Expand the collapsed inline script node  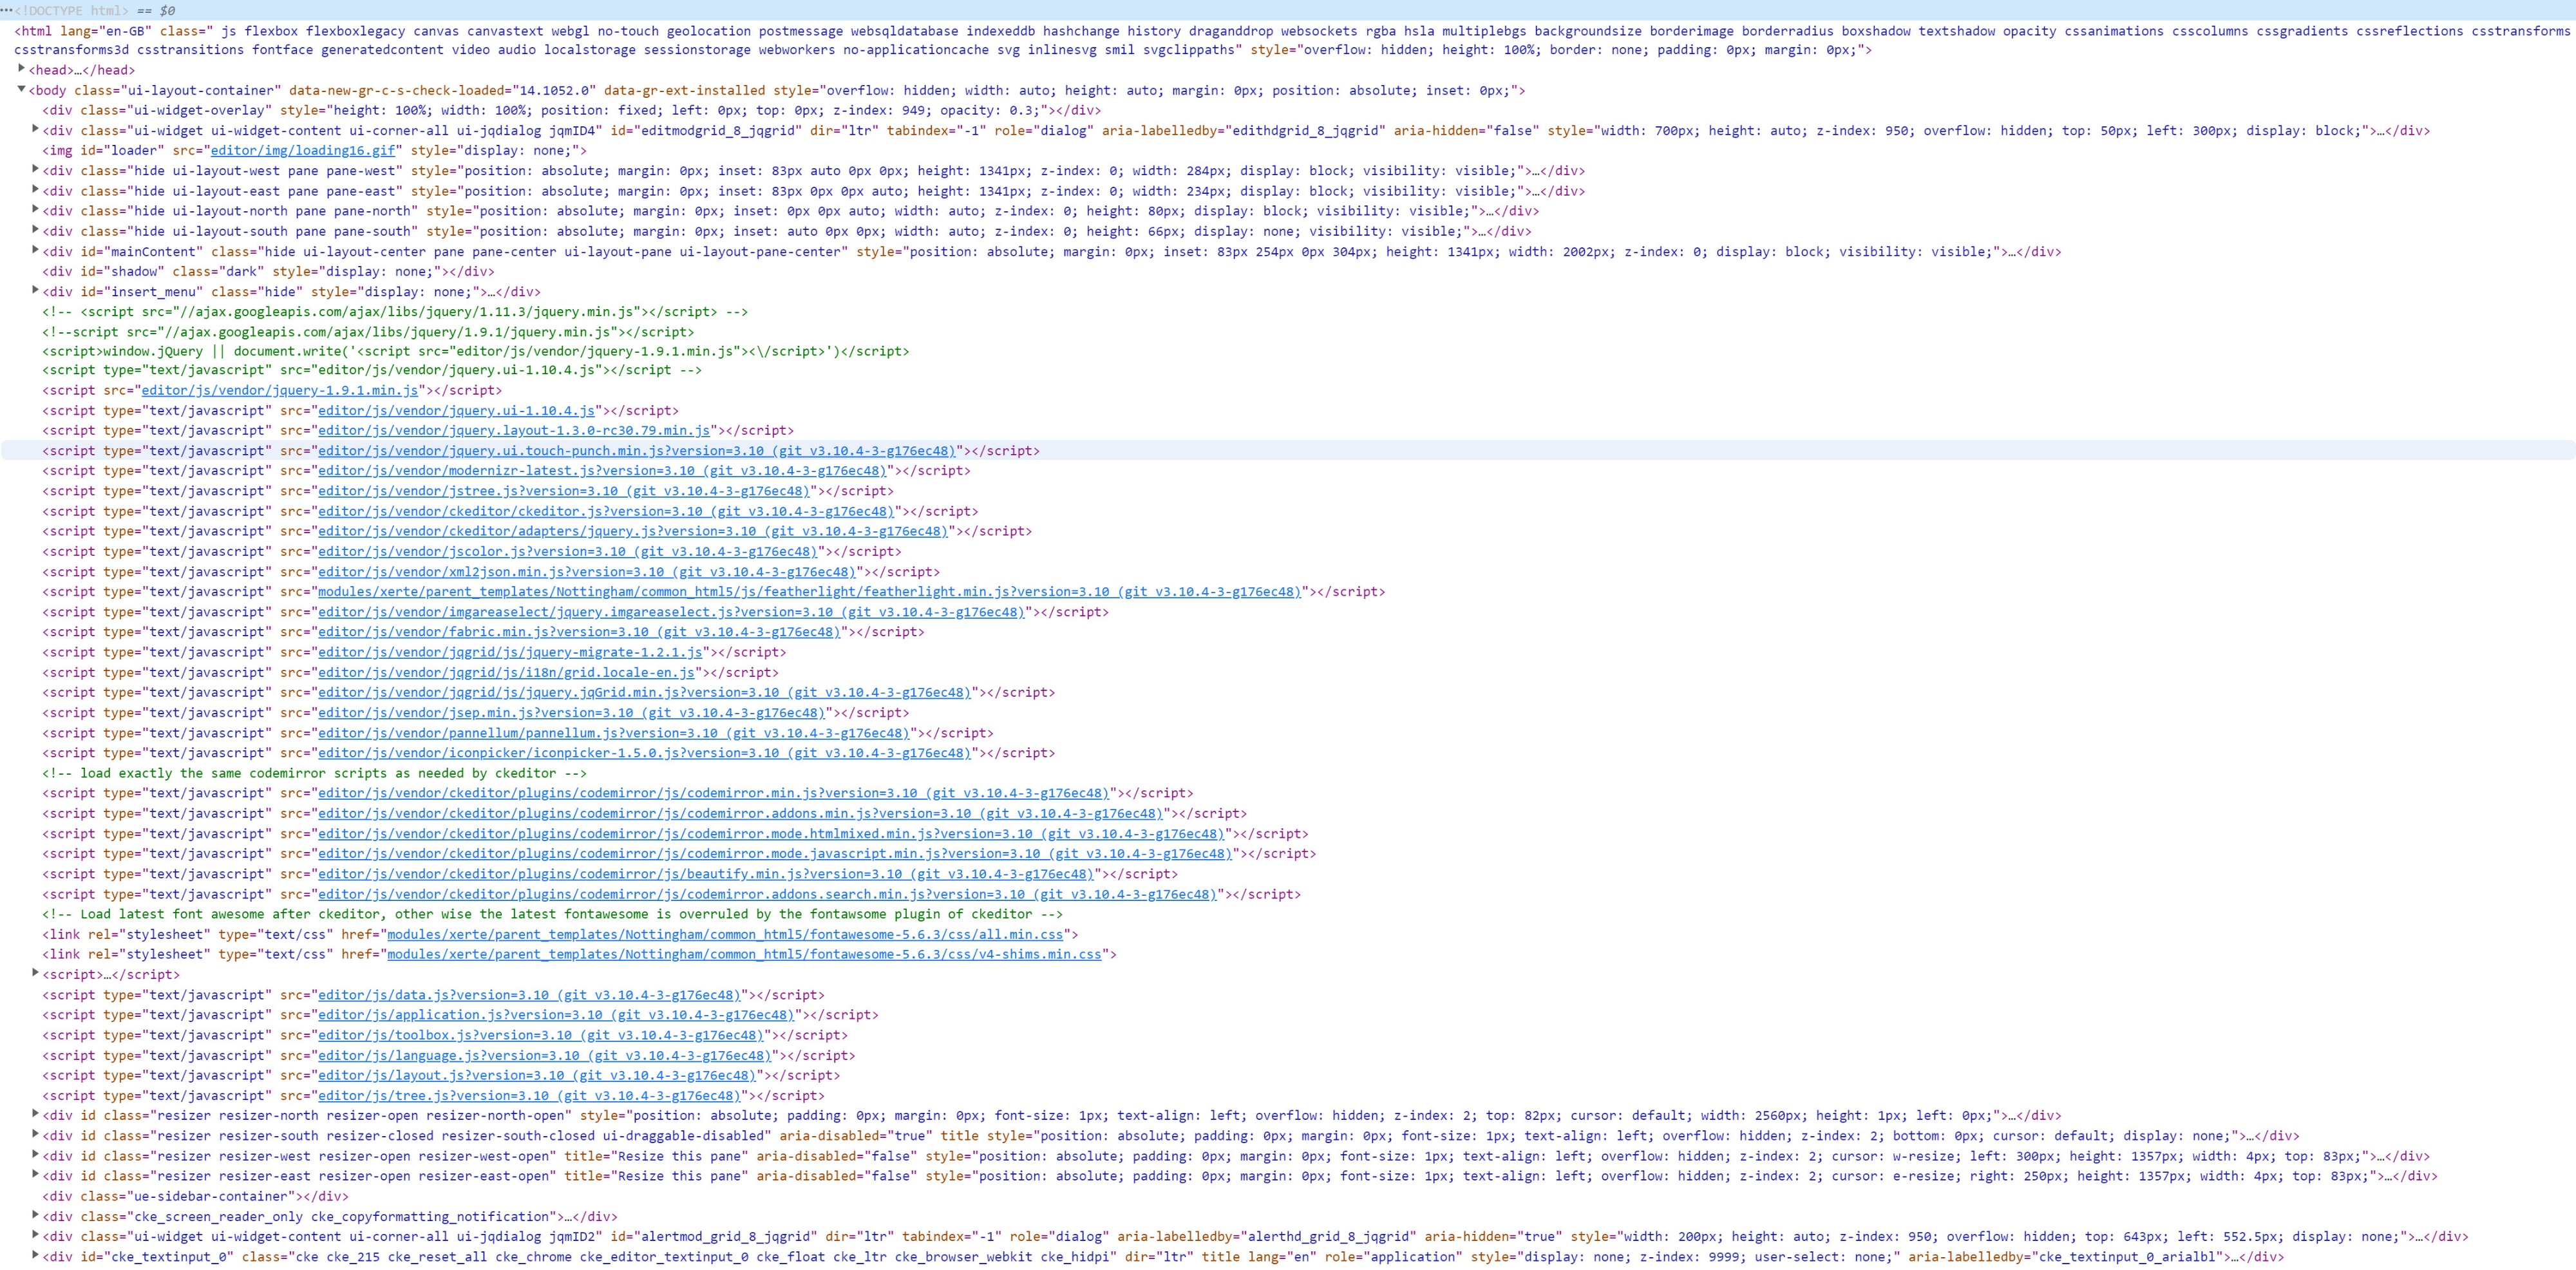click(x=36, y=973)
